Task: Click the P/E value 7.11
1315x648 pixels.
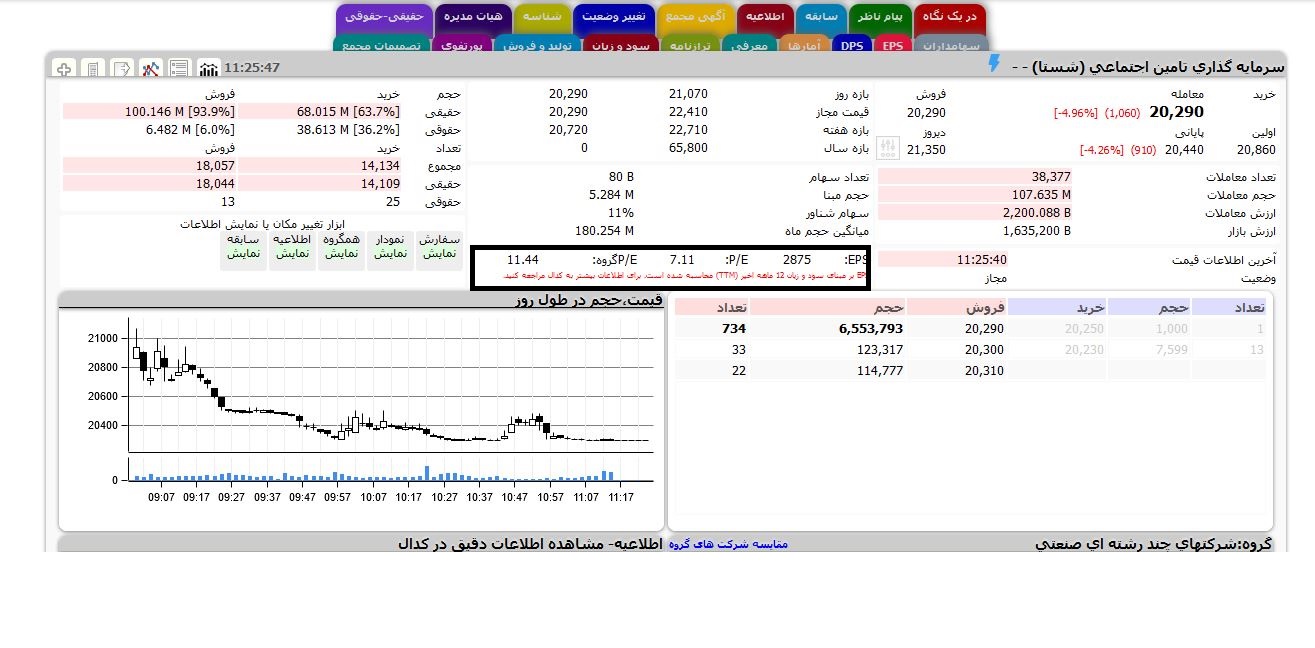Action: (682, 259)
